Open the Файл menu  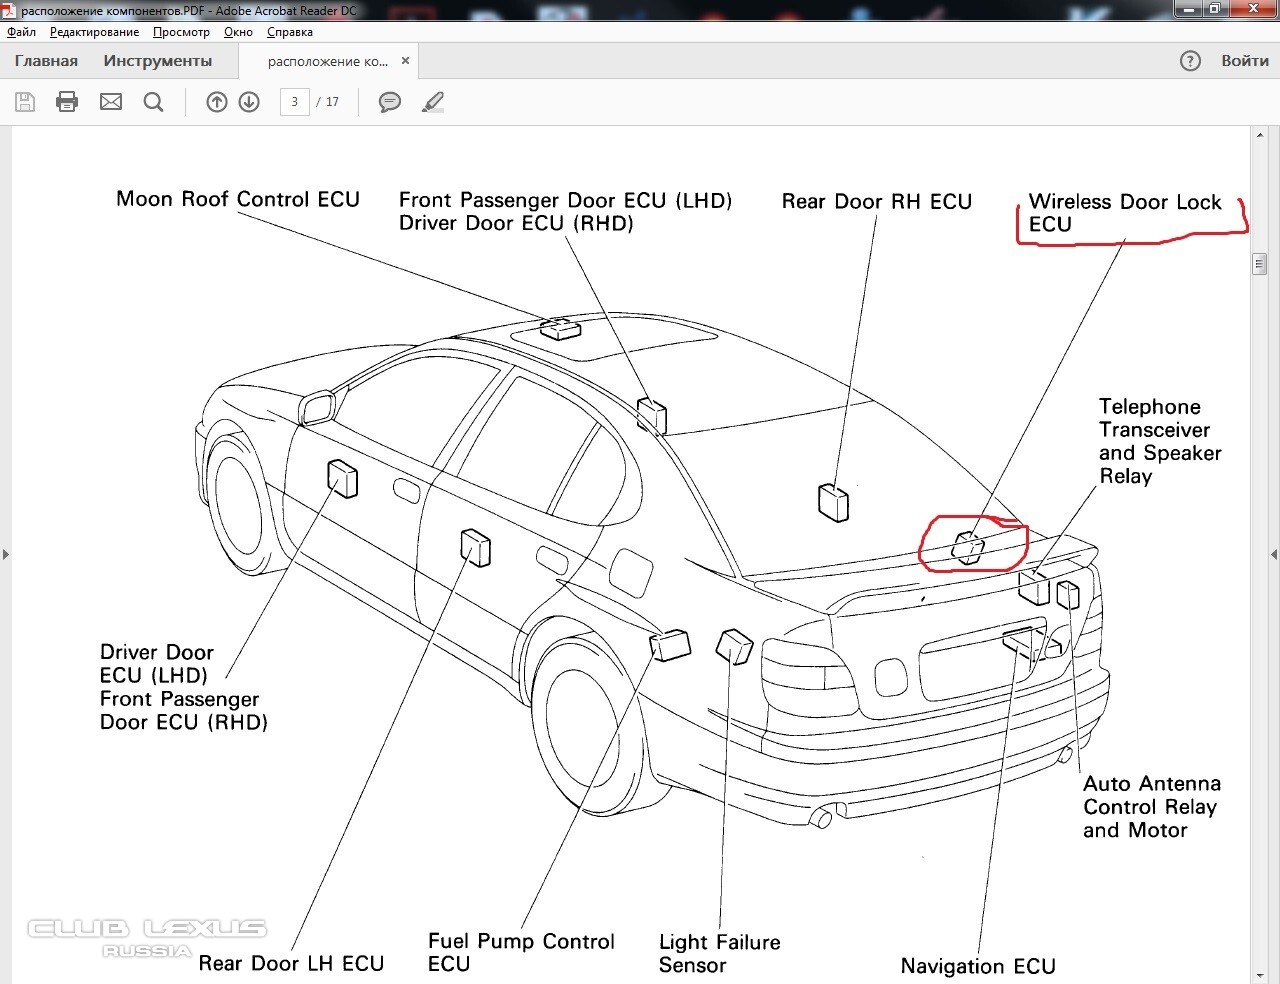21,32
